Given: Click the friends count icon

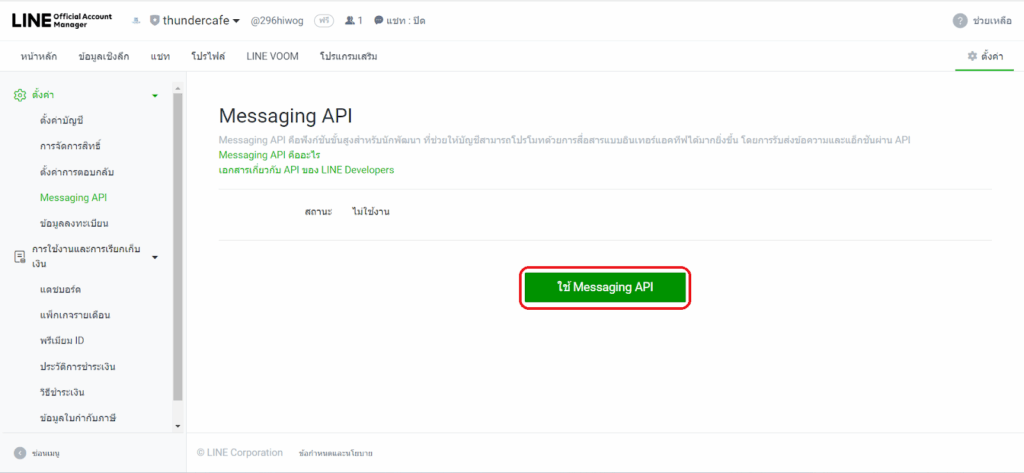Looking at the screenshot, I should (349, 21).
